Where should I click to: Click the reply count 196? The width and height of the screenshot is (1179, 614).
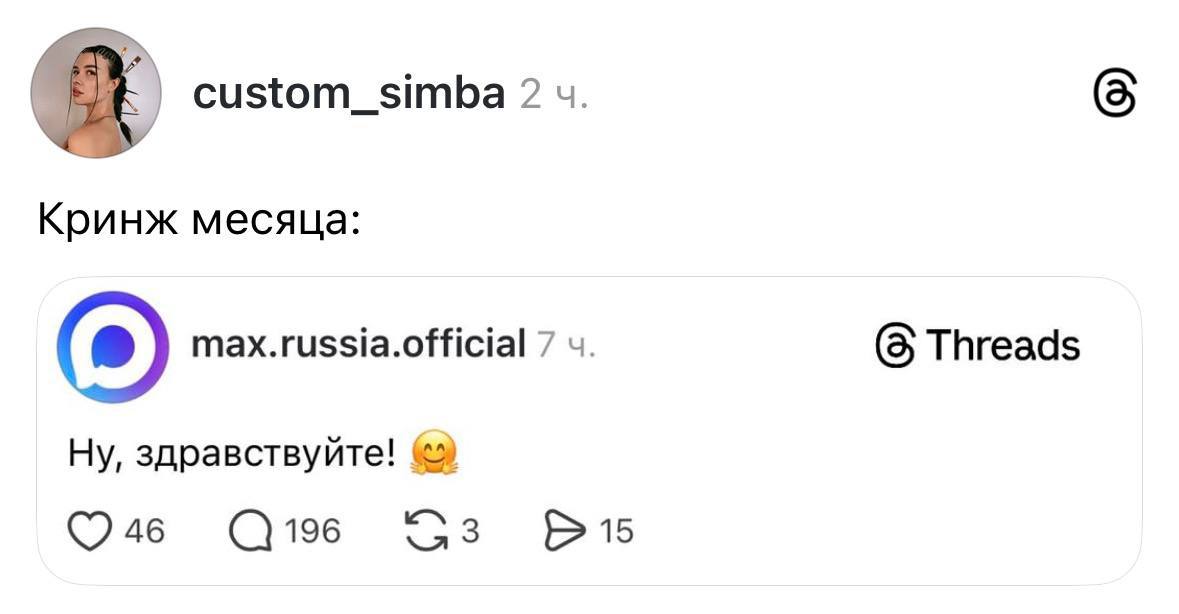tap(312, 531)
